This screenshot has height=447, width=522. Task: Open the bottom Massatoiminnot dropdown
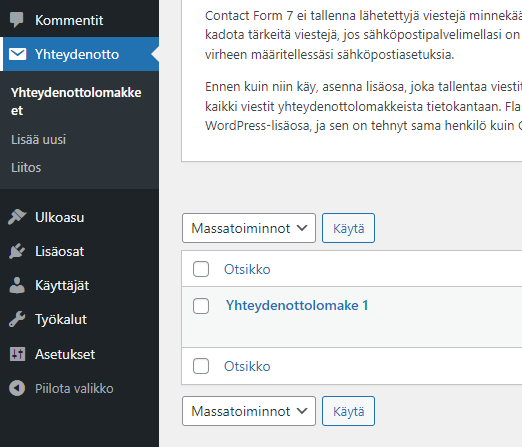pos(249,411)
